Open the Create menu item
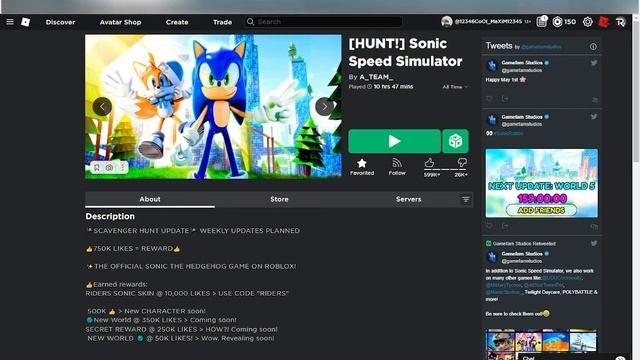This screenshot has height=360, width=640. [x=177, y=22]
